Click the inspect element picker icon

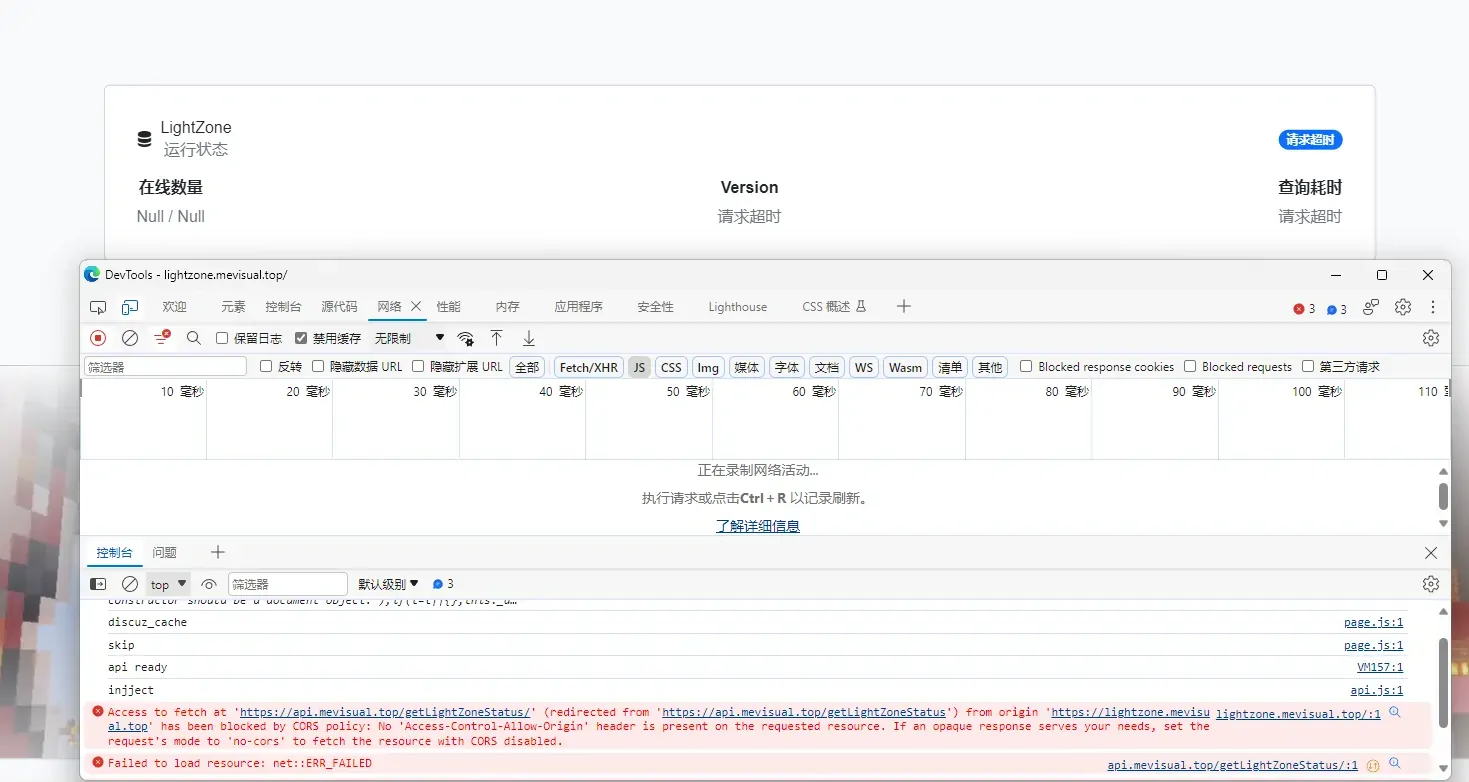[x=98, y=307]
